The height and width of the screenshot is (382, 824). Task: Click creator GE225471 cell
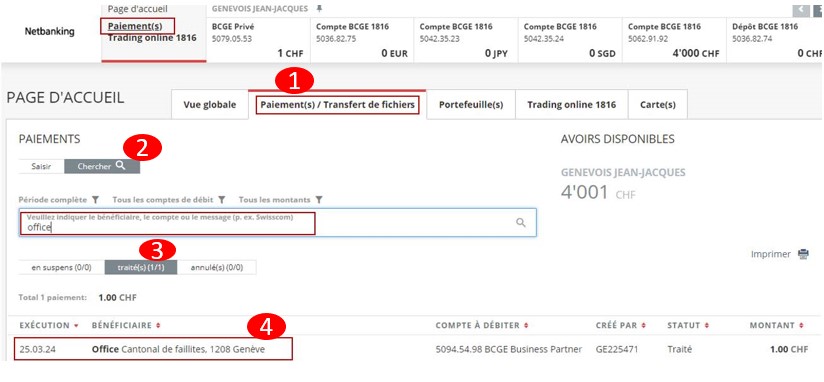click(x=617, y=349)
